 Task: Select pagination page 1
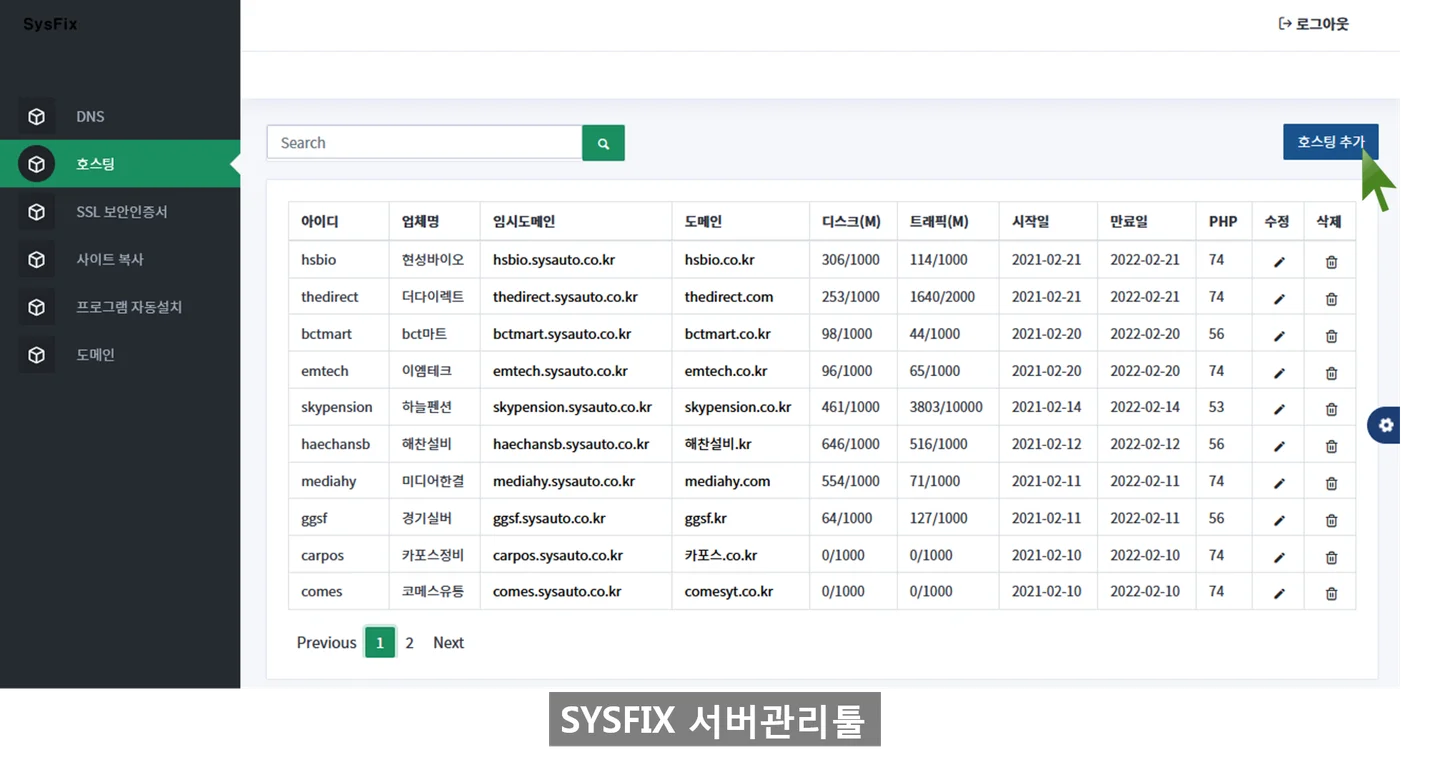pos(380,643)
